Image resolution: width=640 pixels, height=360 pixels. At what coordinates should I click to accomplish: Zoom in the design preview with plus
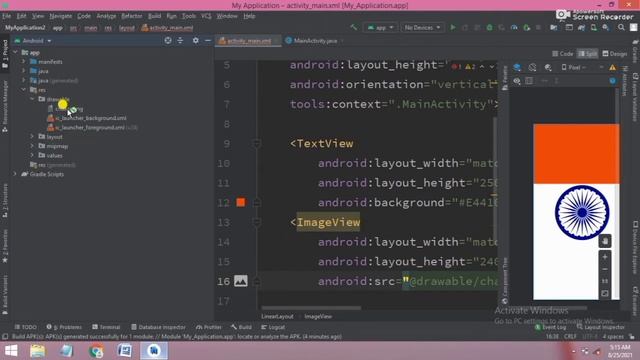[x=605, y=257]
